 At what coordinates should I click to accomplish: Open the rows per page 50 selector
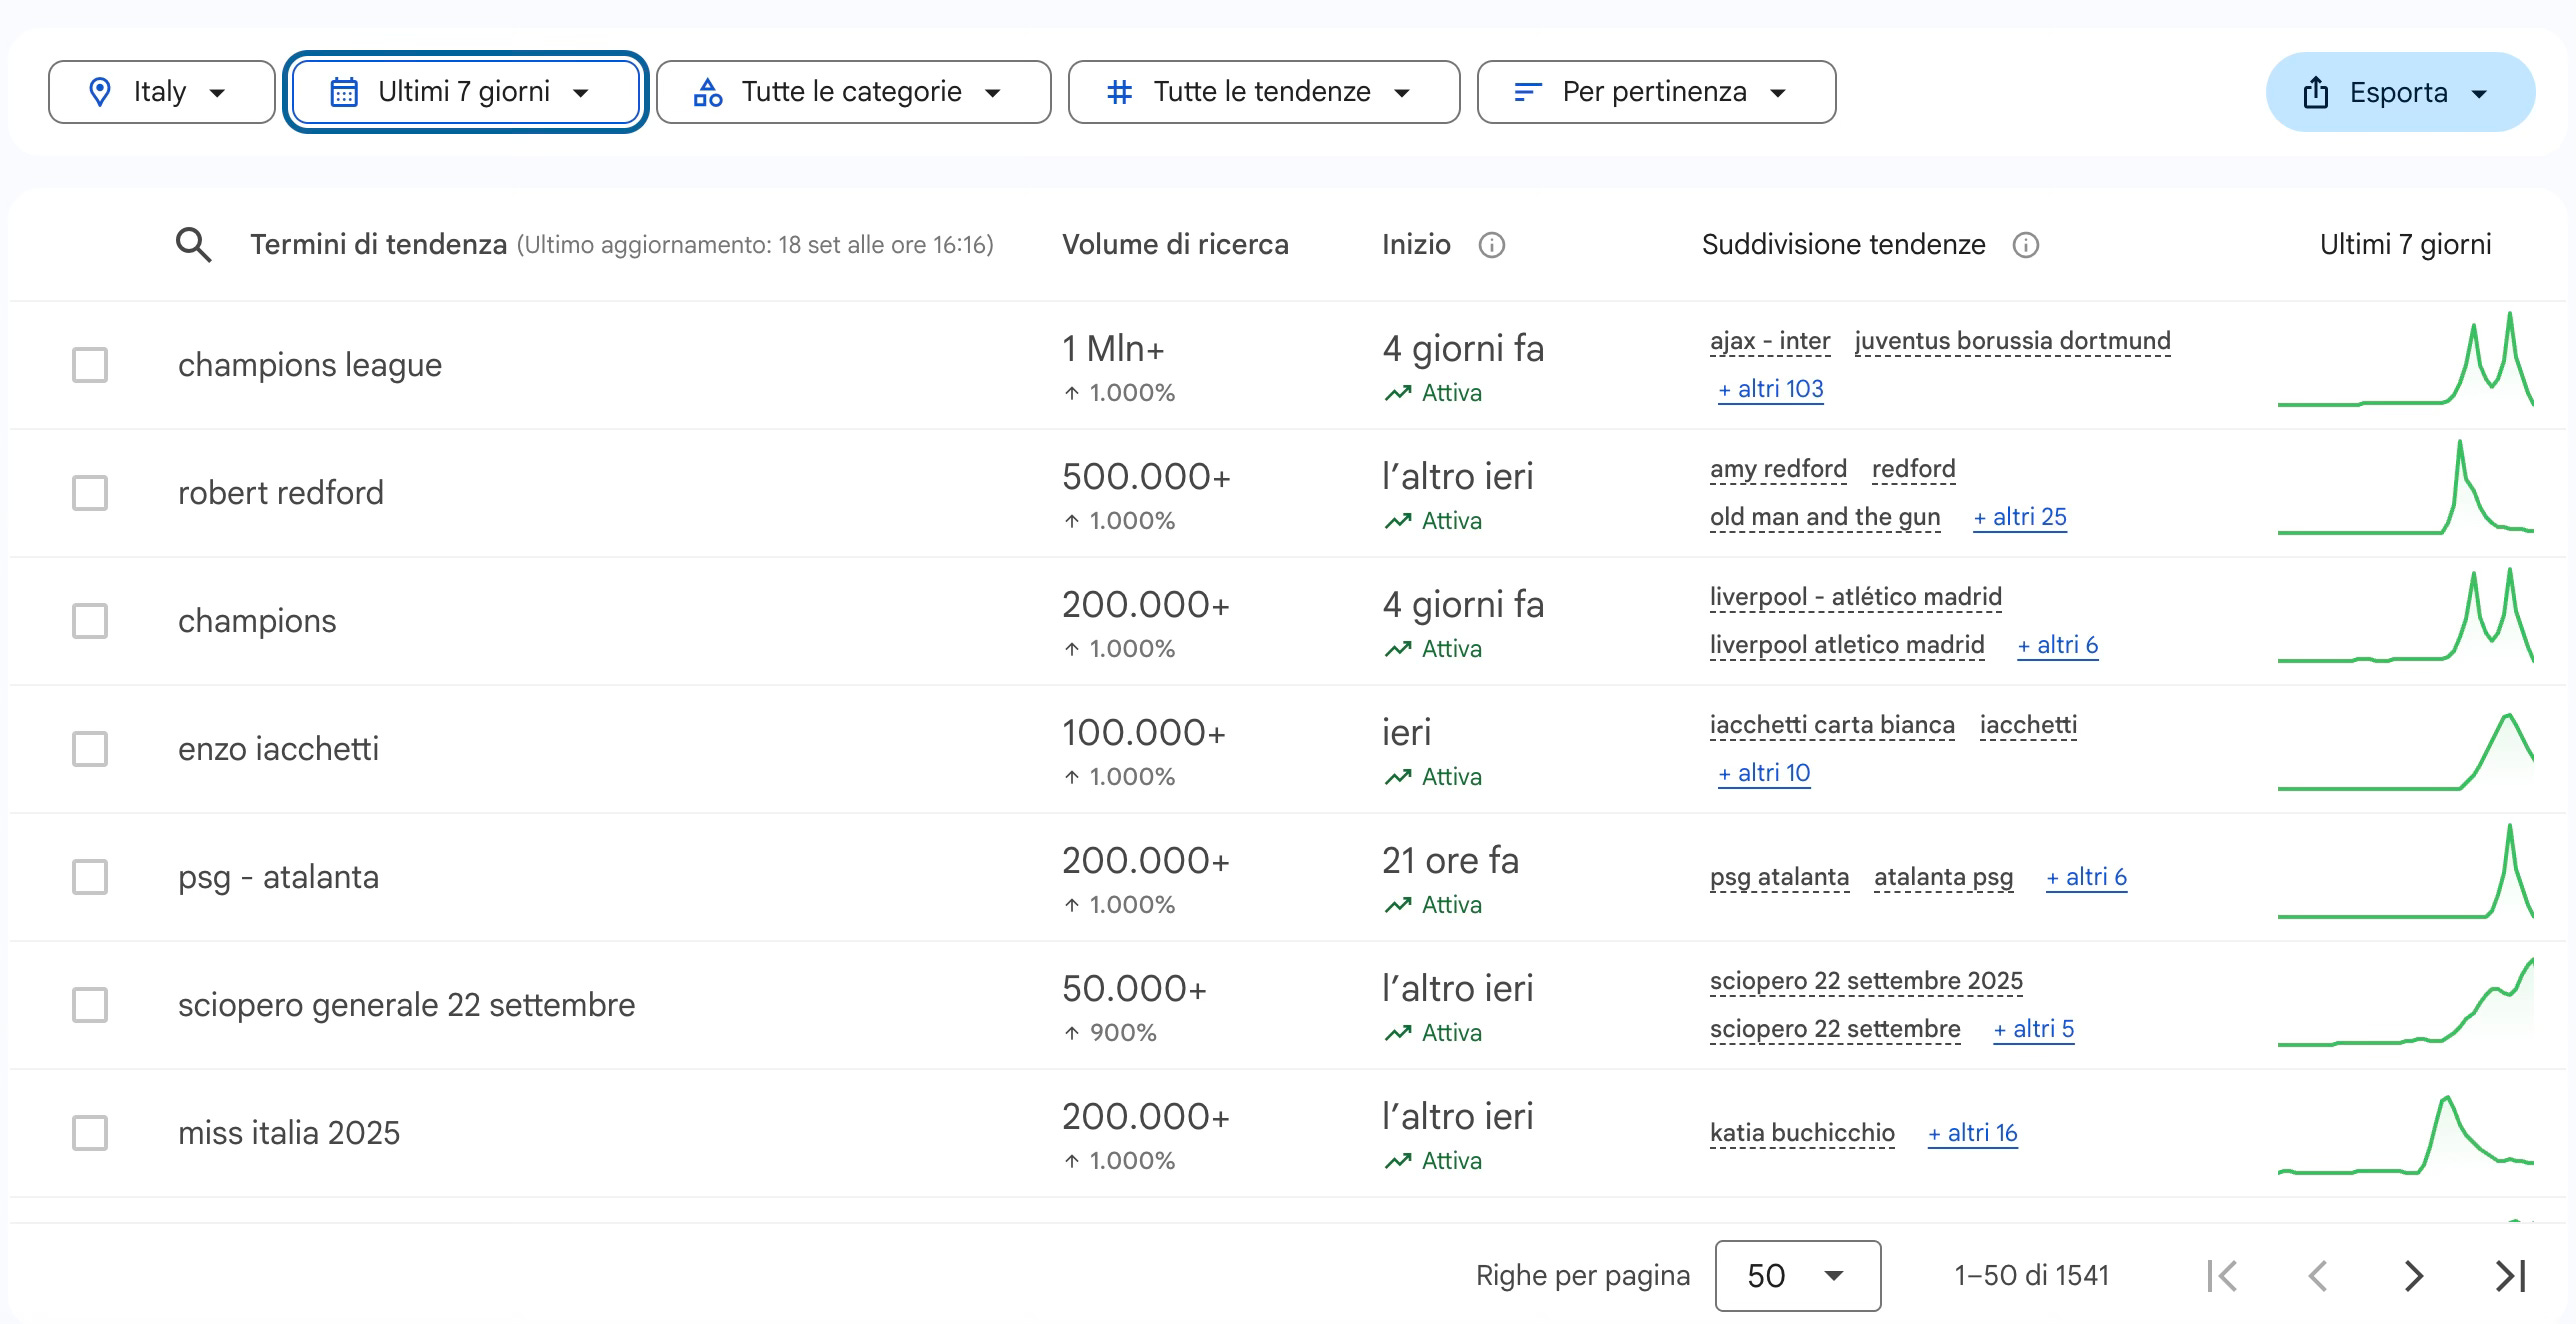pyautogui.click(x=1797, y=1276)
